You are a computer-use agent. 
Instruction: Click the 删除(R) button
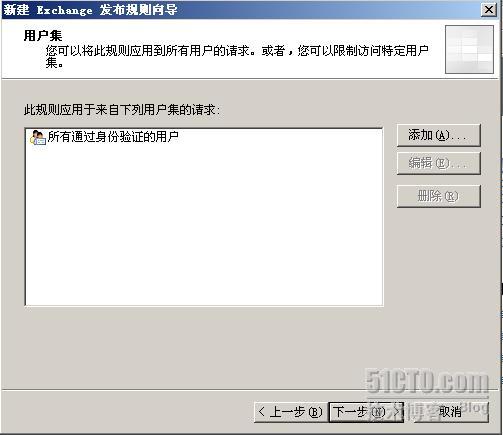[x=439, y=196]
